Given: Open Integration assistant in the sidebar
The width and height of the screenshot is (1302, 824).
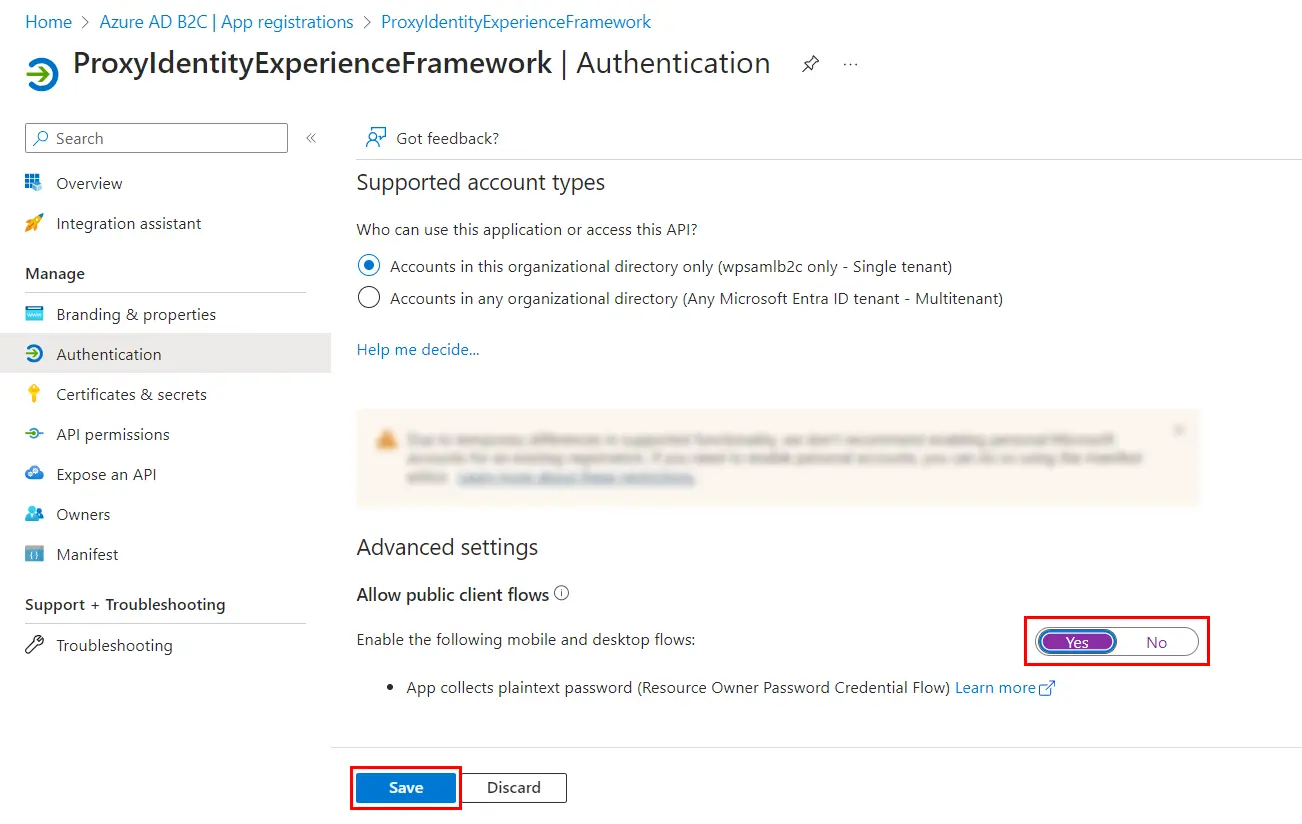Looking at the screenshot, I should click(129, 223).
